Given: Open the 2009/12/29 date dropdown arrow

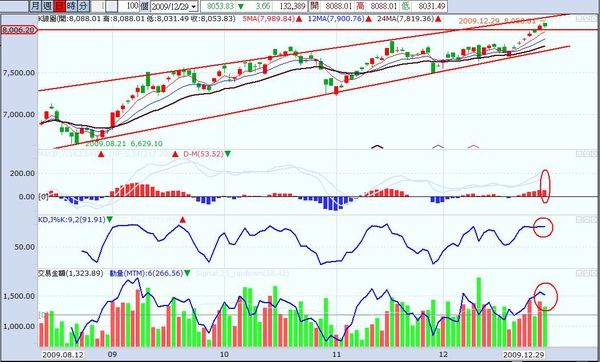Looking at the screenshot, I should 193,7.
